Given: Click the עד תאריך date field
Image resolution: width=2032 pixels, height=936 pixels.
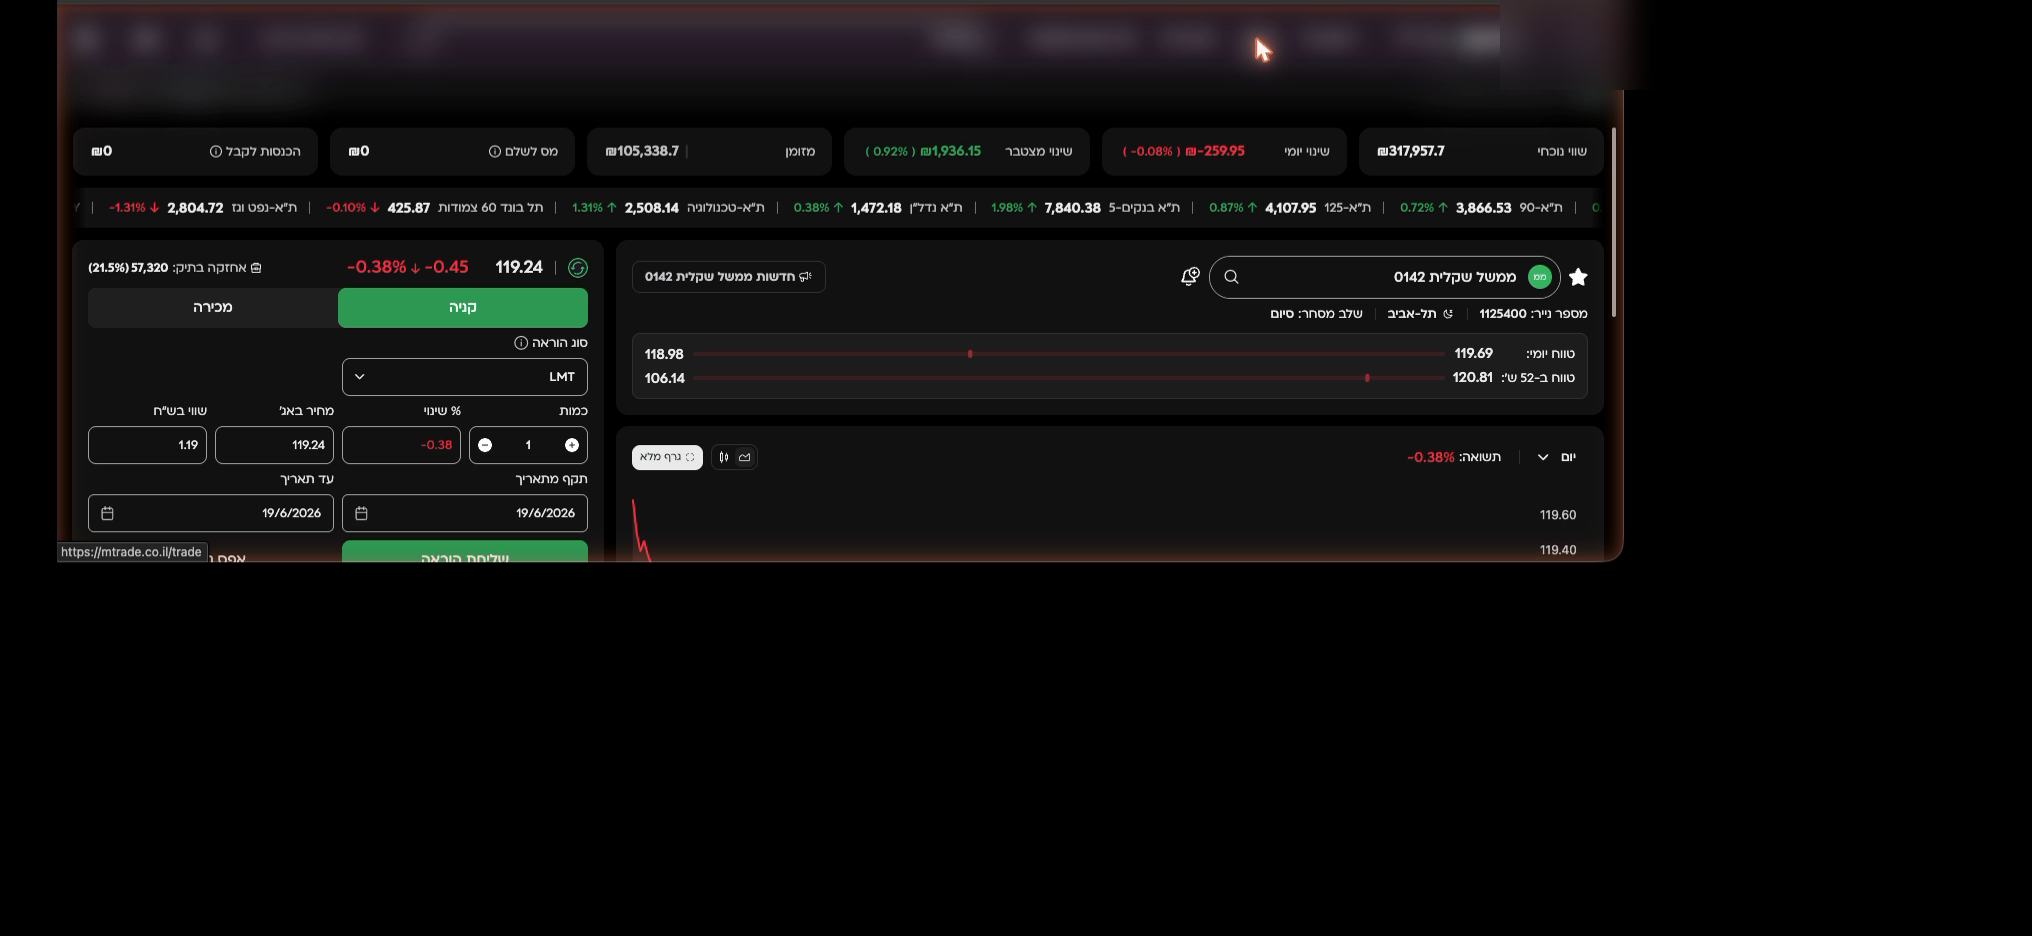Looking at the screenshot, I should pyautogui.click(x=211, y=513).
